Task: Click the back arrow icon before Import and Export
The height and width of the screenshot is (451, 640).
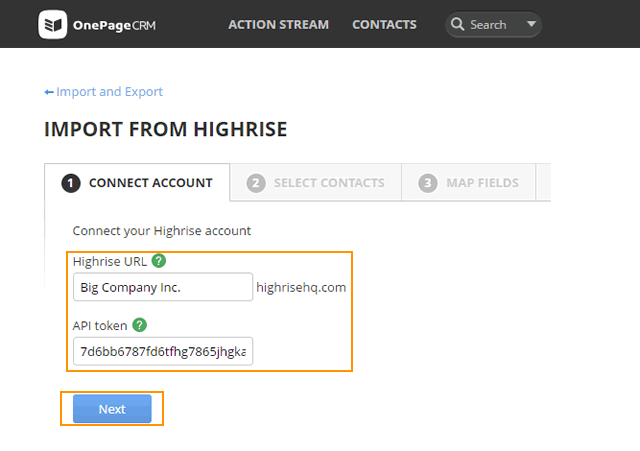Action: [x=49, y=92]
